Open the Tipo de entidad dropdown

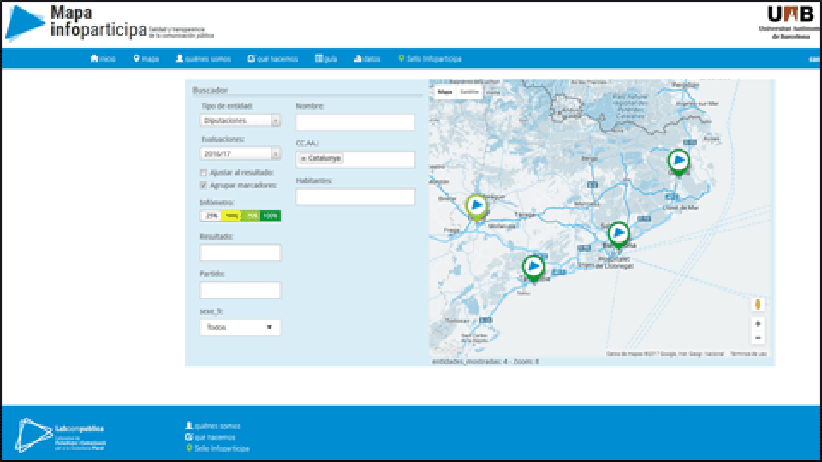click(240, 121)
